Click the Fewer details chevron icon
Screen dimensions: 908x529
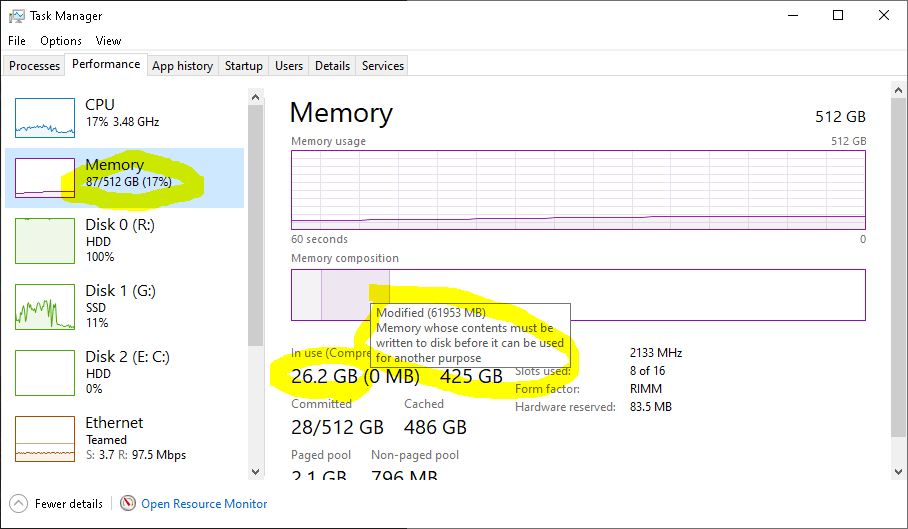[x=18, y=503]
